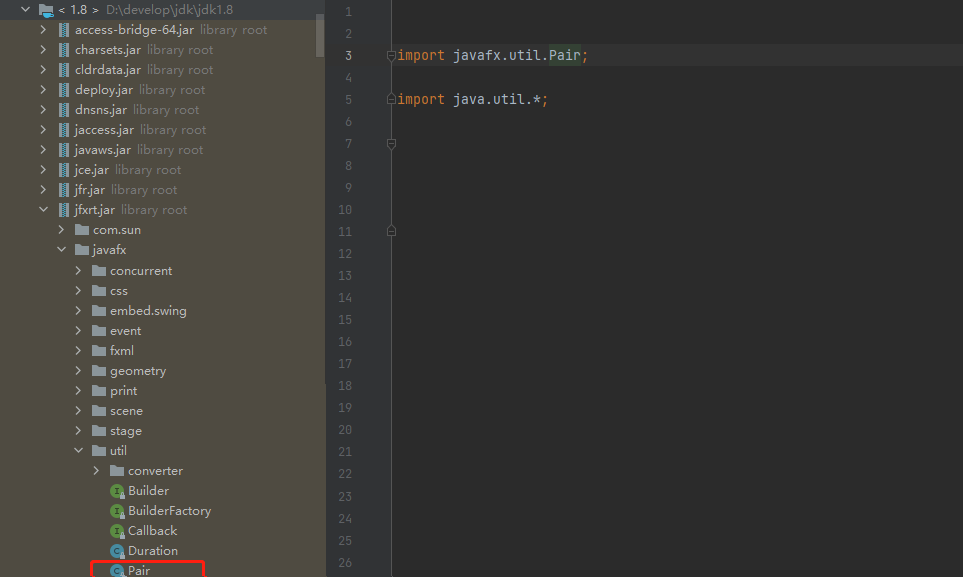
Task: Click the print folder icon
Action: coord(99,390)
